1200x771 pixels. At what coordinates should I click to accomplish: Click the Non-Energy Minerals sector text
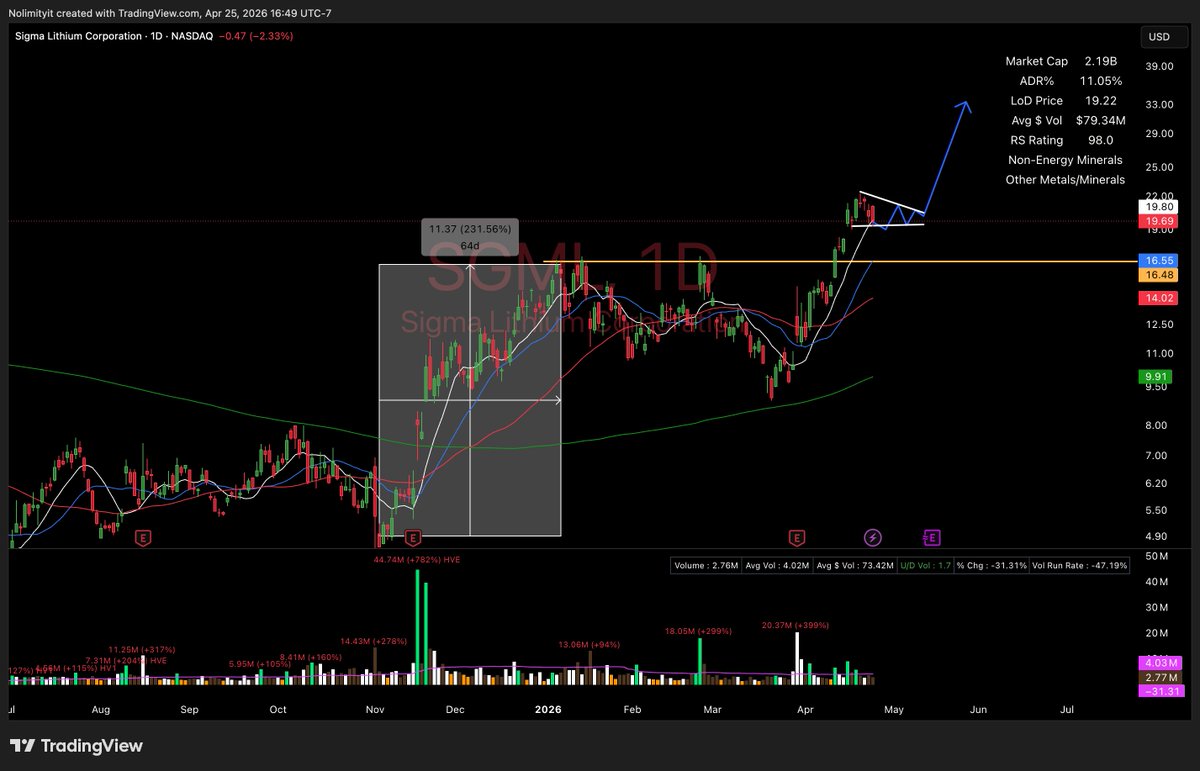pyautogui.click(x=1065, y=160)
